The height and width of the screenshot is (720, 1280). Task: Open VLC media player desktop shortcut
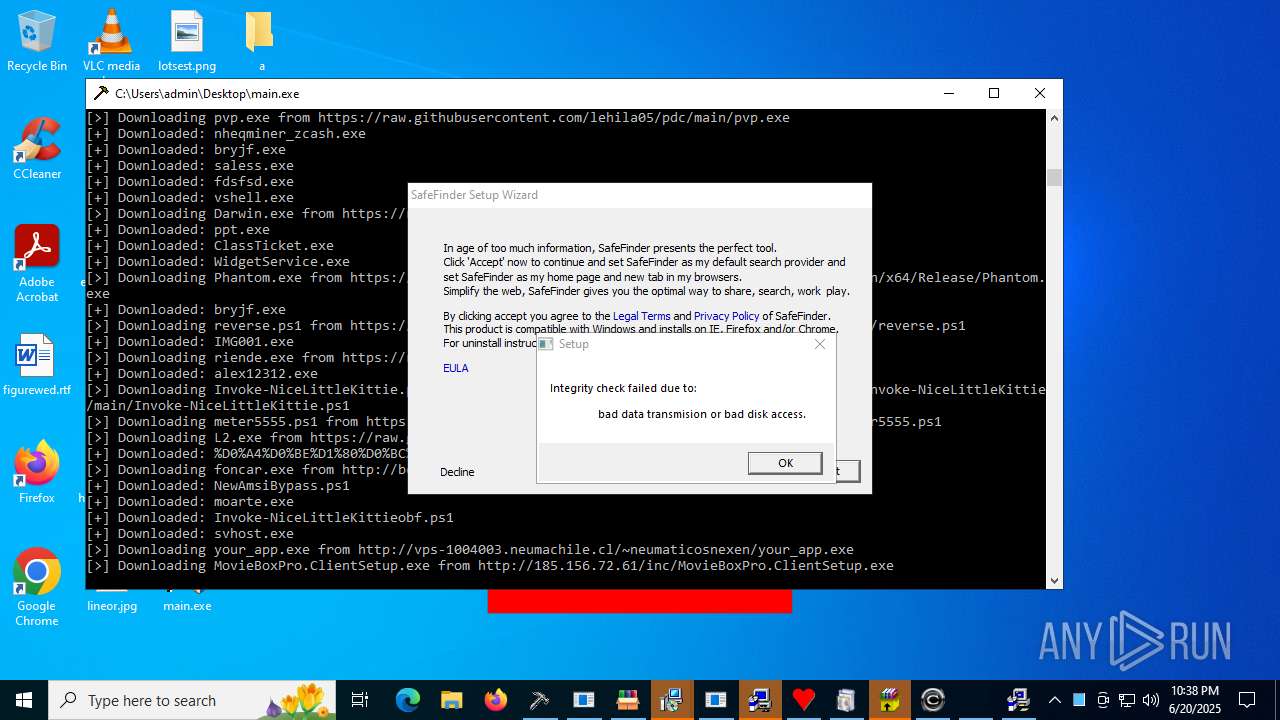pos(111,42)
